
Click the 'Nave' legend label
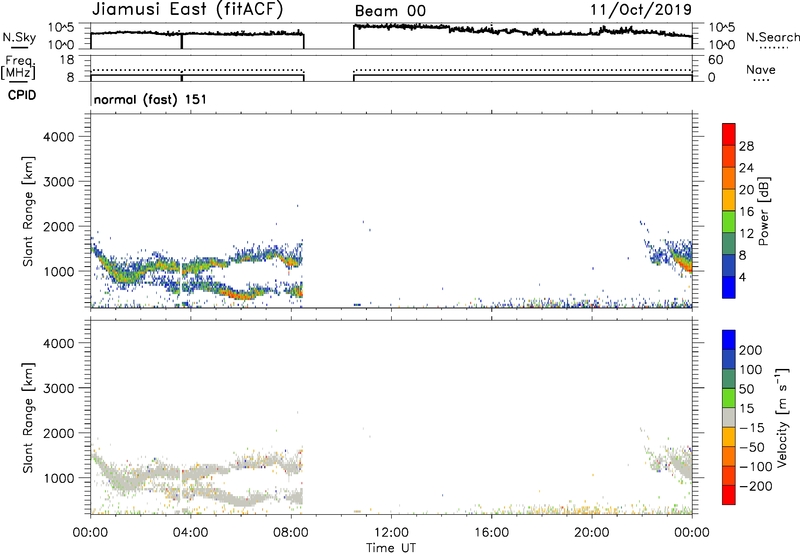pos(761,70)
